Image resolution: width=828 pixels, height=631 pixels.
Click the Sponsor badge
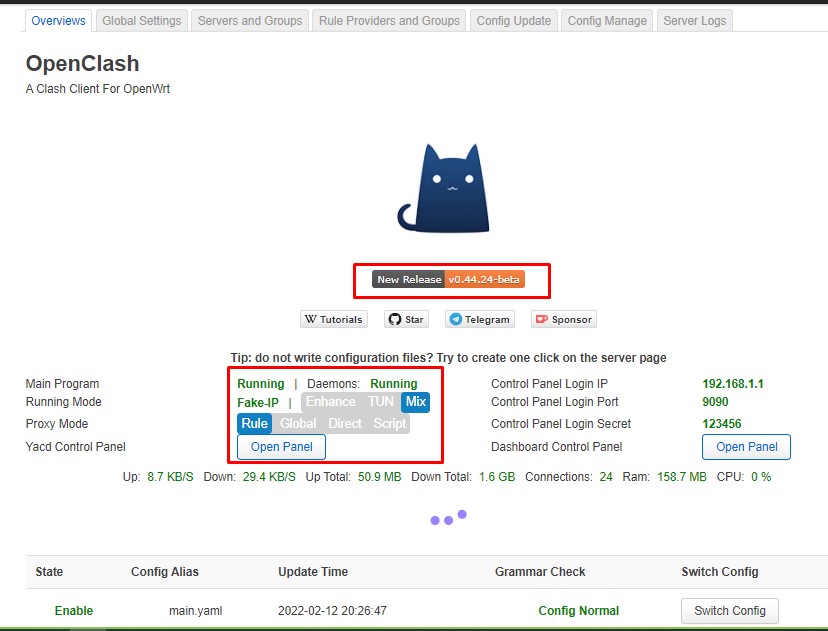tap(563, 319)
